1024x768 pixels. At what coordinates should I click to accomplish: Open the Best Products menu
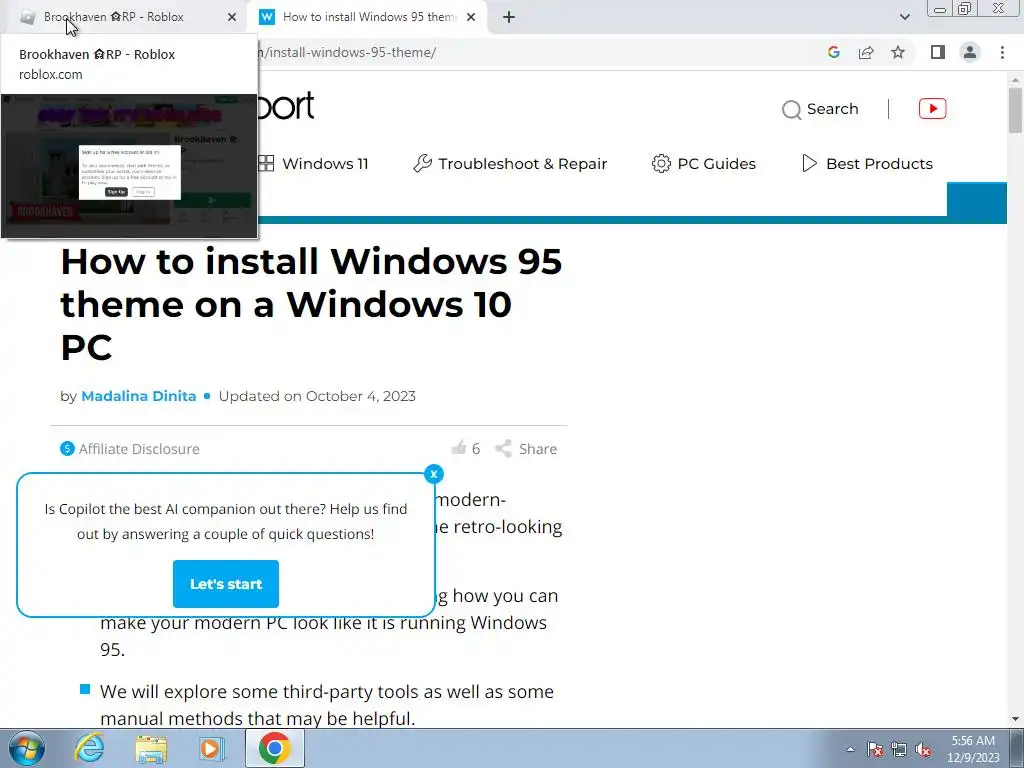point(867,163)
